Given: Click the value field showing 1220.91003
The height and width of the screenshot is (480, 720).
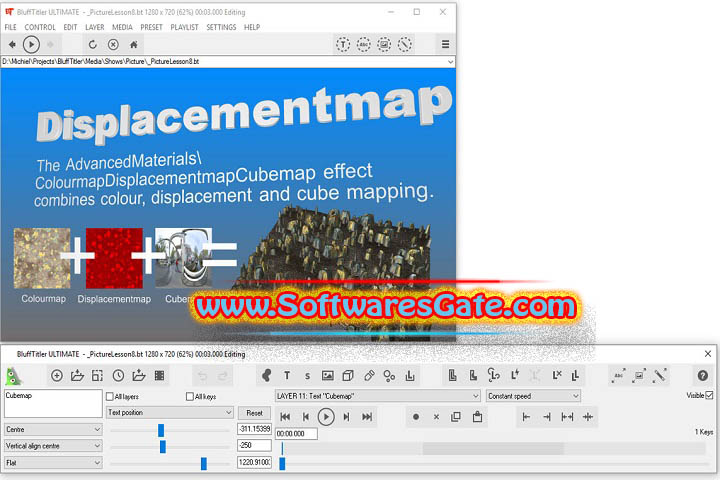Looking at the screenshot, I should click(254, 462).
